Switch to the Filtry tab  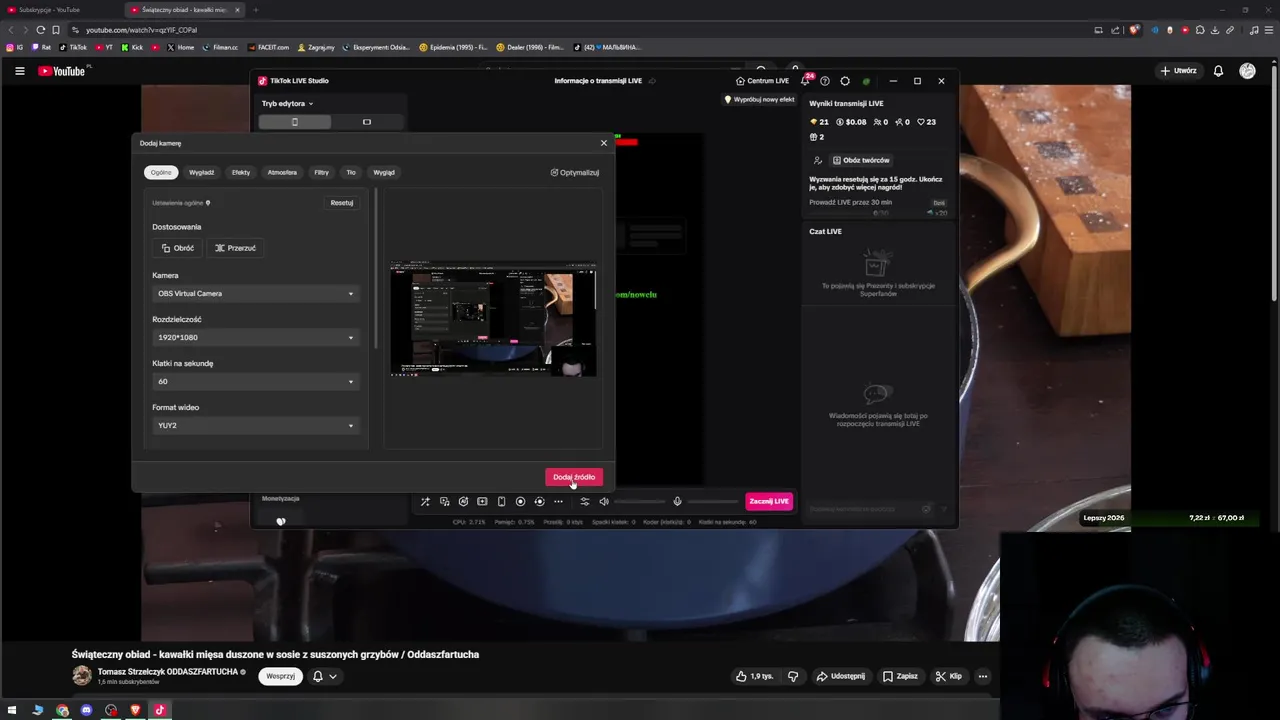(x=321, y=172)
